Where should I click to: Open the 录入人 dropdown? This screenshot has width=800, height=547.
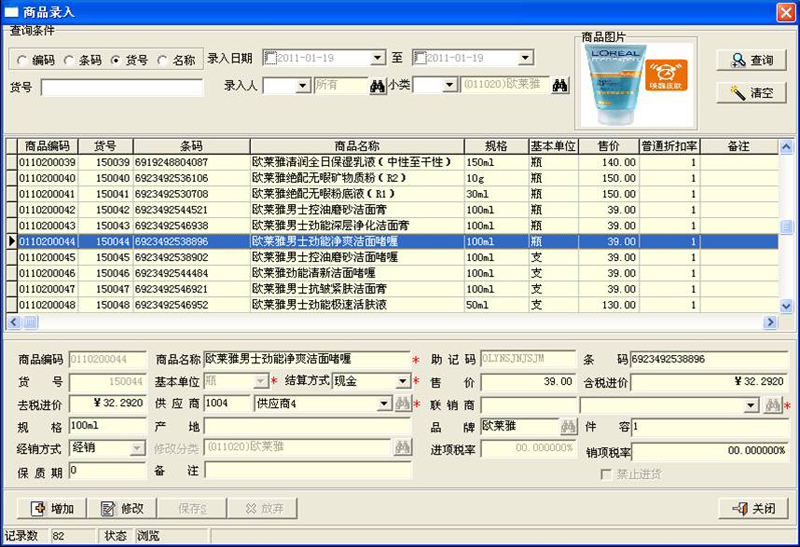[303, 85]
